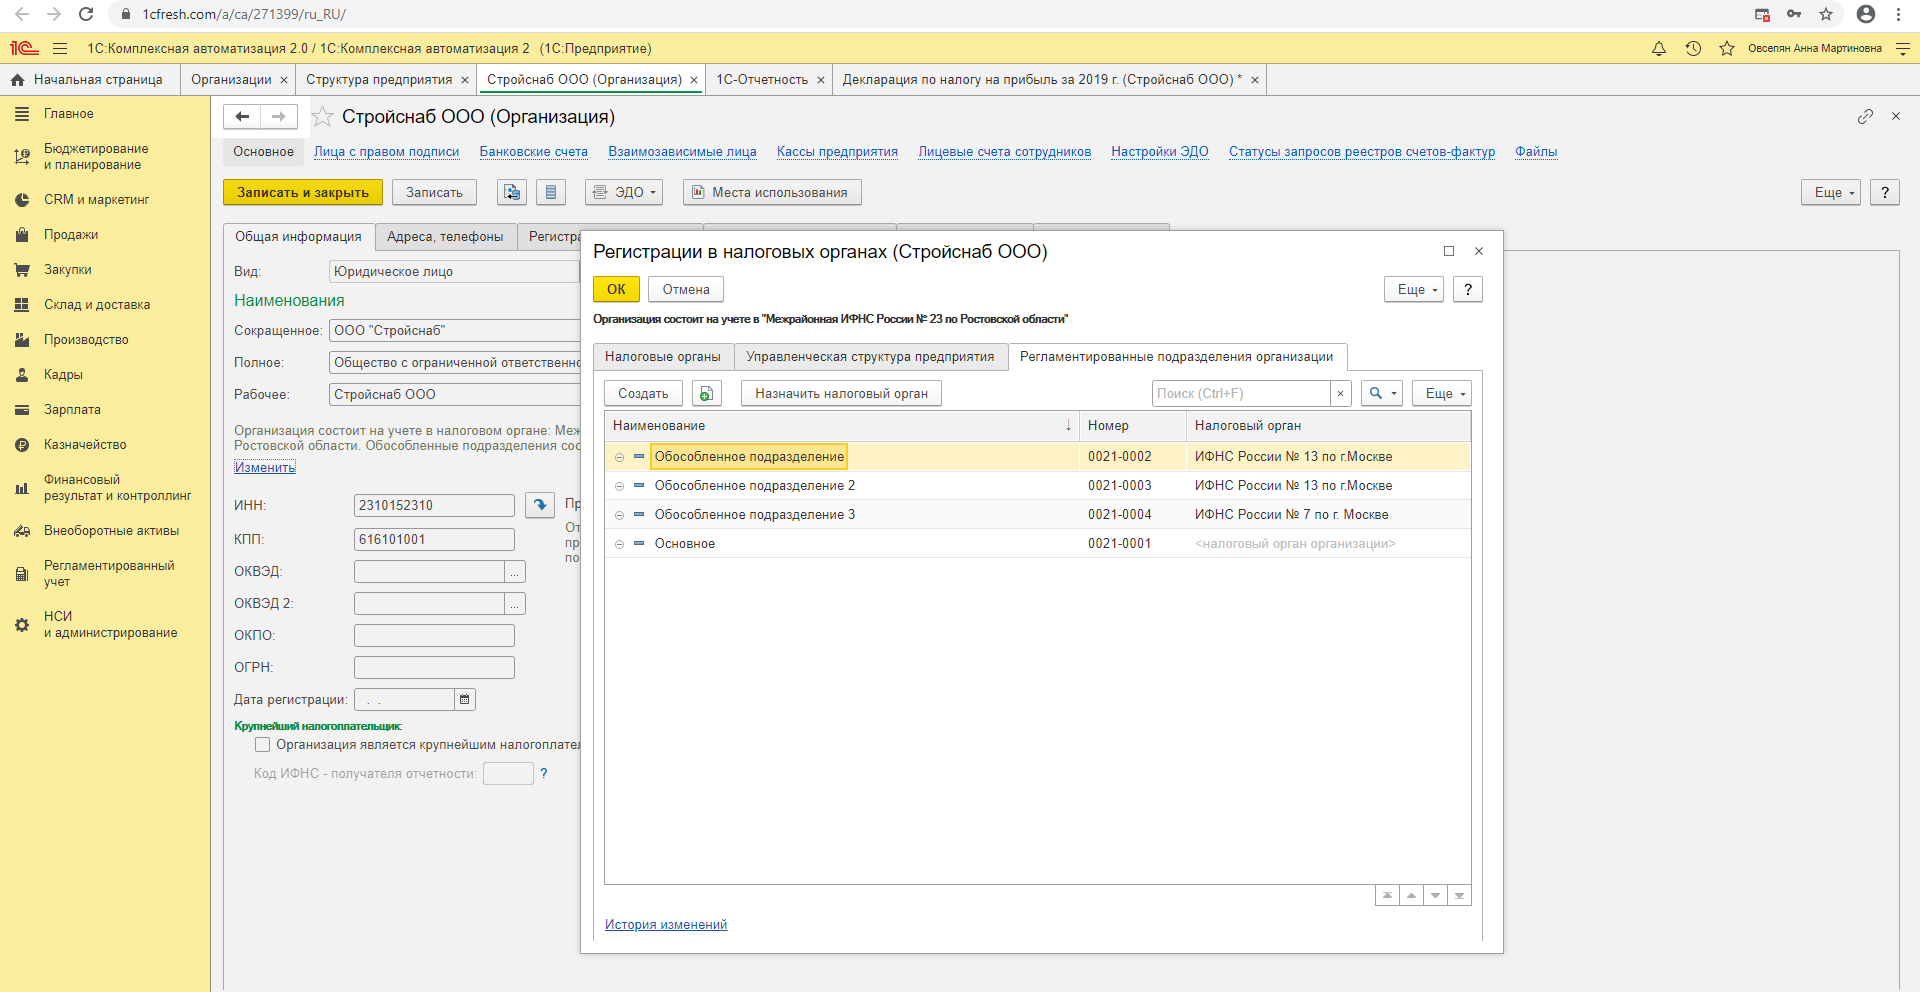Viewport: 1920px width, 992px height.
Task: Open ОКВЭД selection ellipsis button
Action: pos(515,572)
